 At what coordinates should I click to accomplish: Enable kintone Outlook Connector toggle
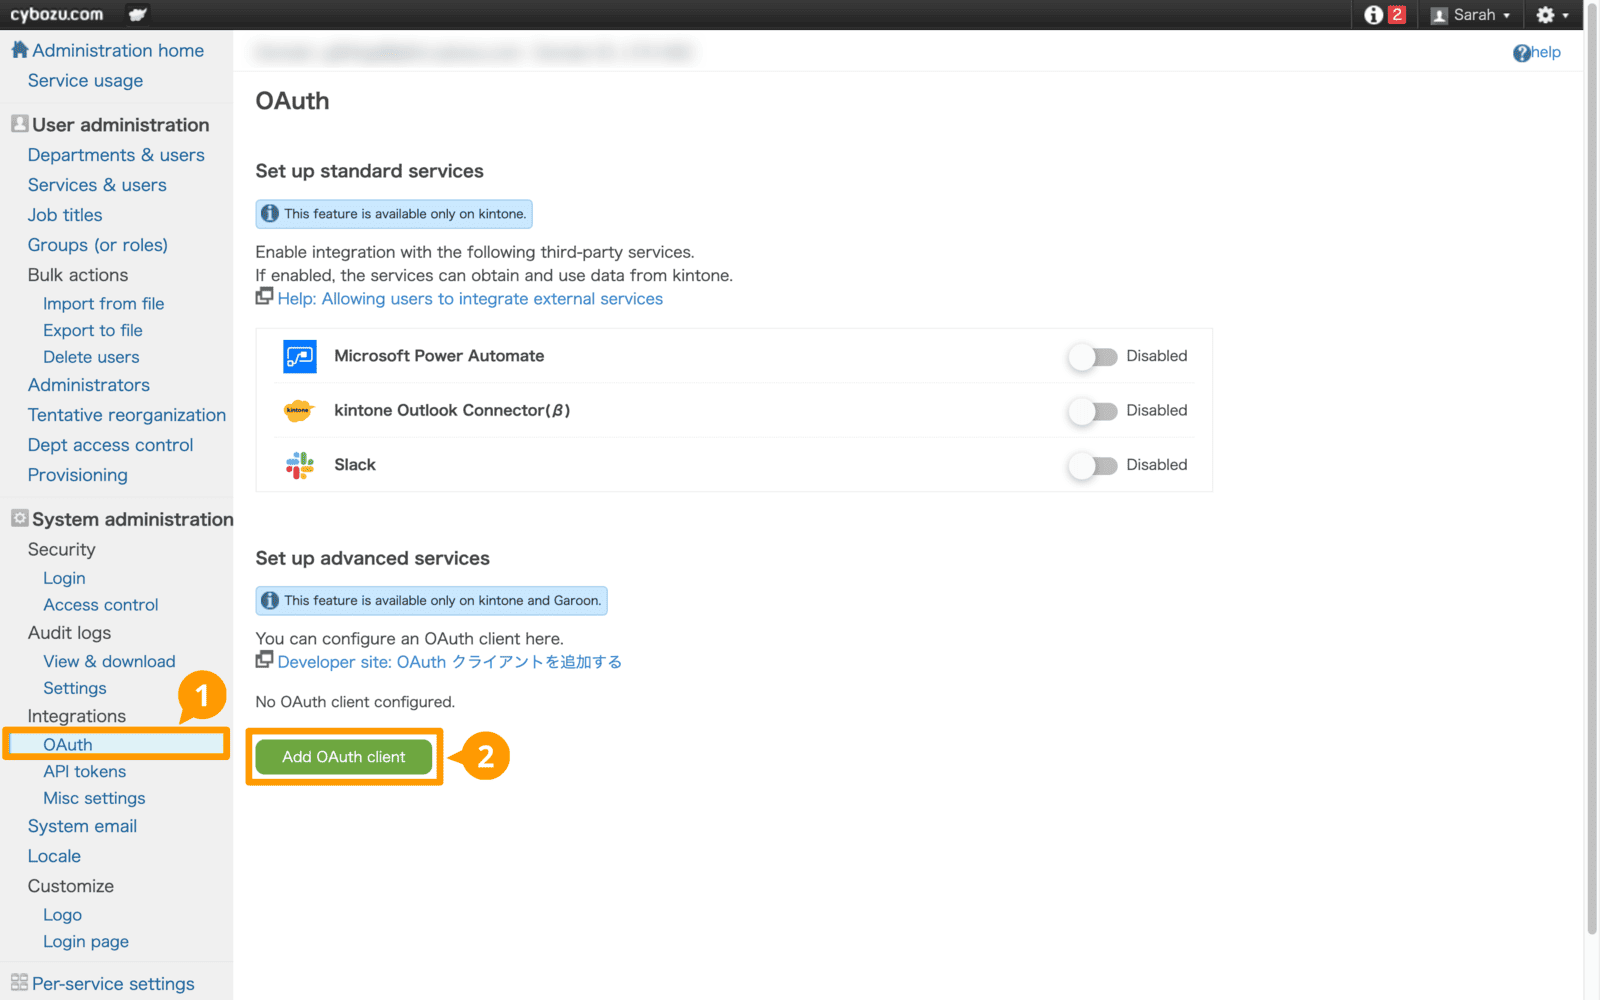click(1092, 411)
